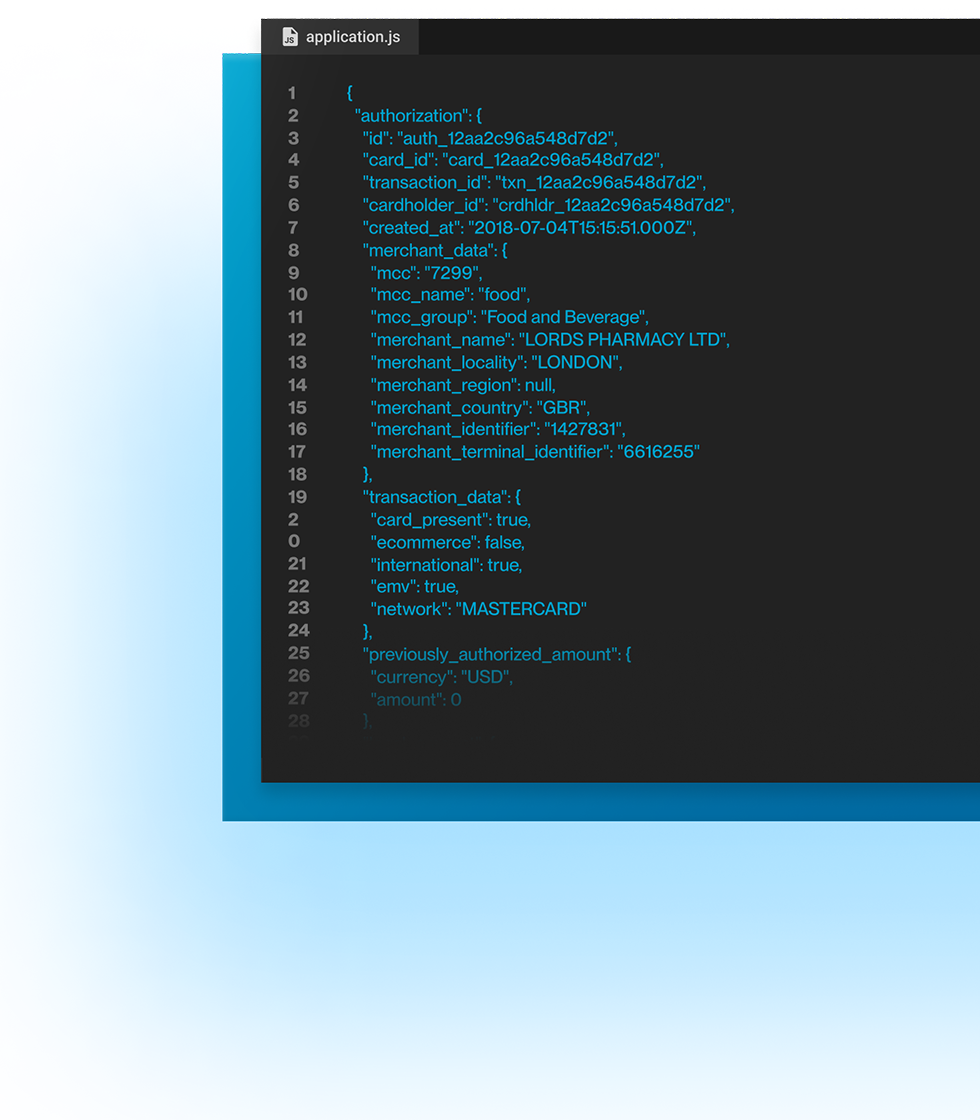This screenshot has height=1120, width=980.
Task: Click the "previously_authorized_amount" line
Action: 496,655
